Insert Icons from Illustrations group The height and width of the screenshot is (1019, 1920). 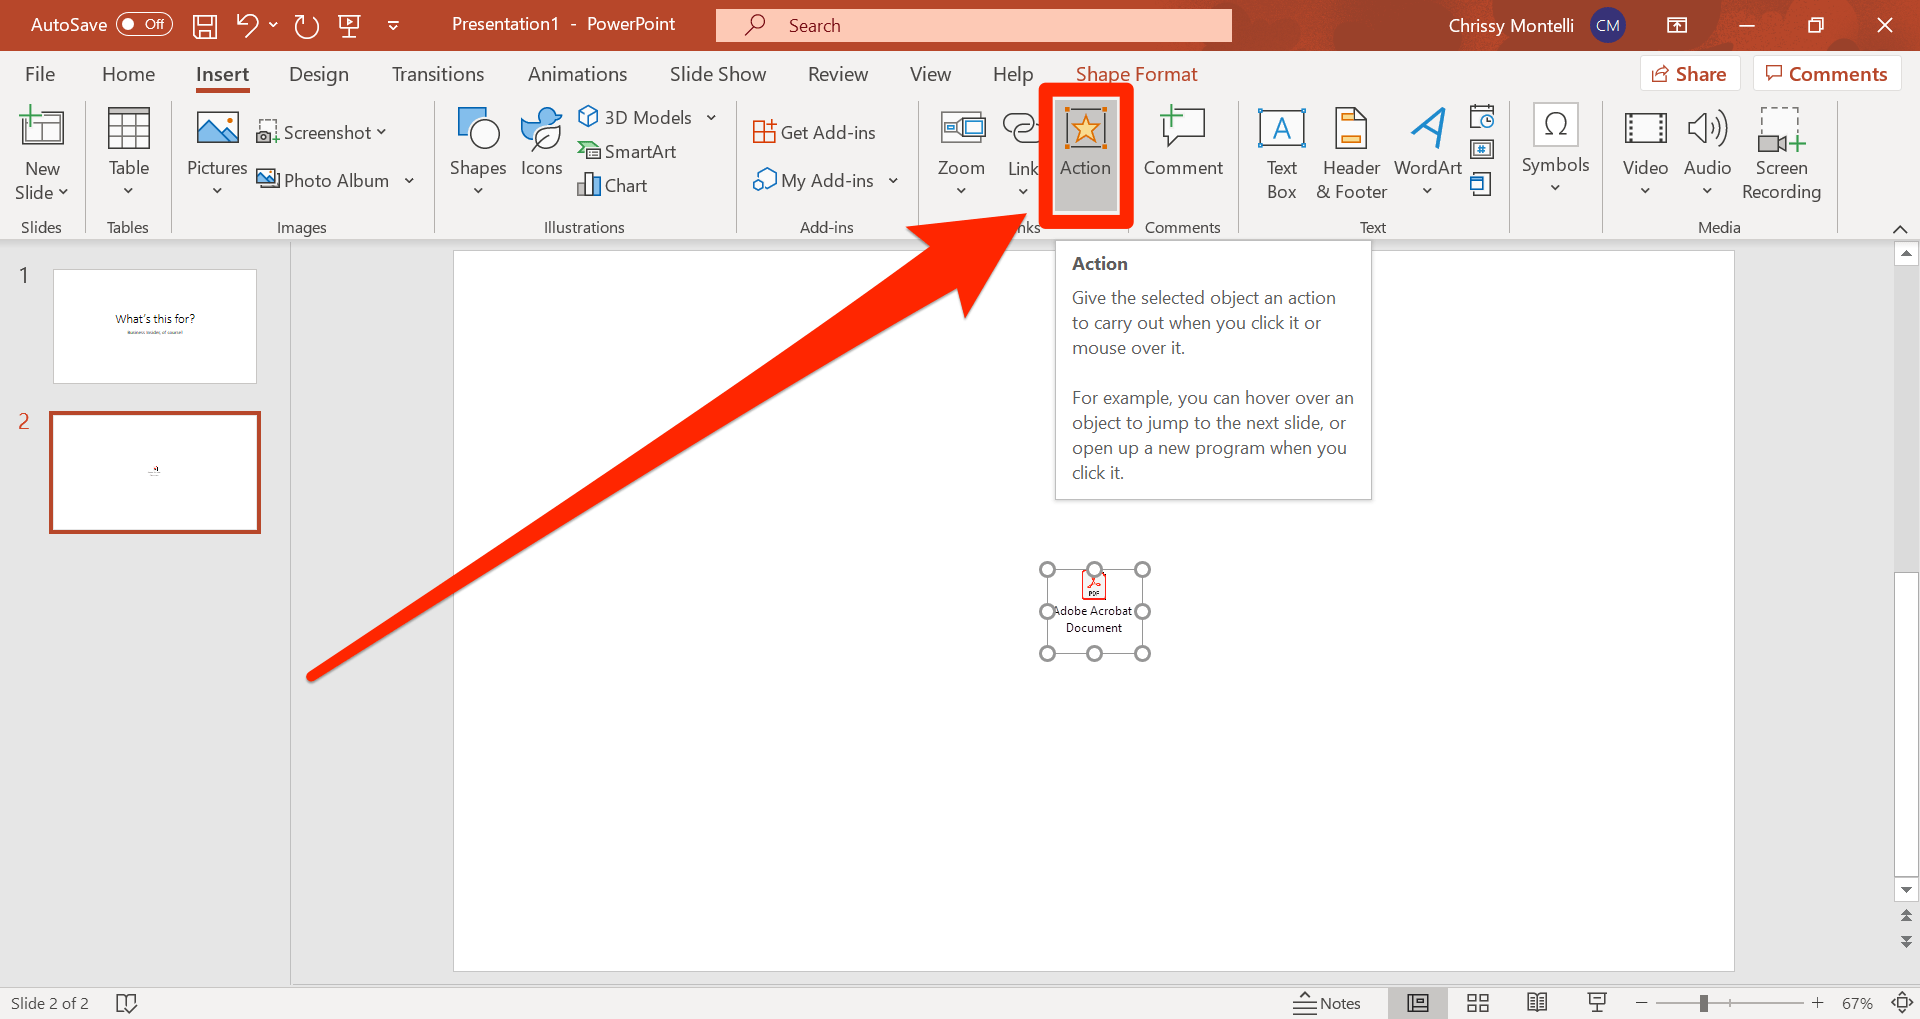coord(541,143)
